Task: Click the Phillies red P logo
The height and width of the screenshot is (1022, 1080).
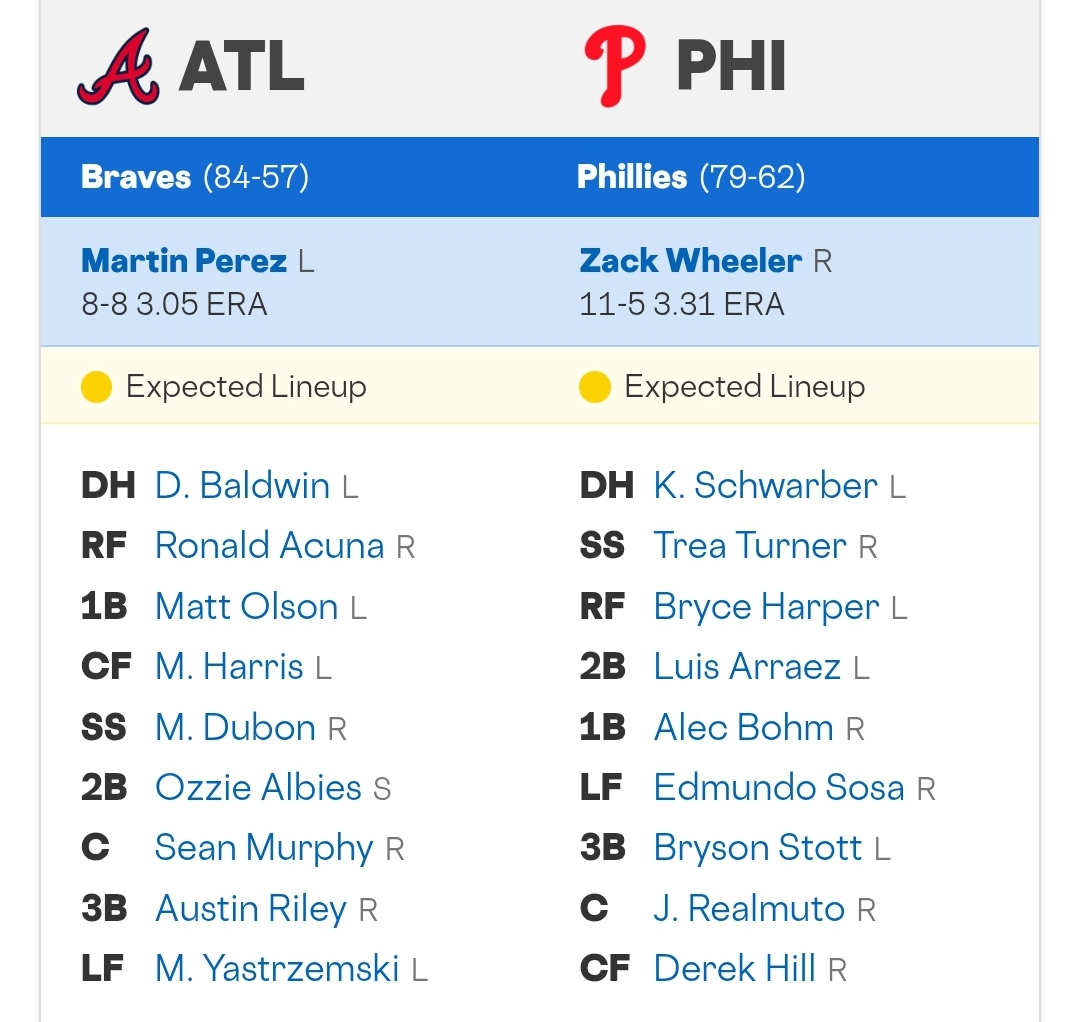Action: tap(614, 66)
